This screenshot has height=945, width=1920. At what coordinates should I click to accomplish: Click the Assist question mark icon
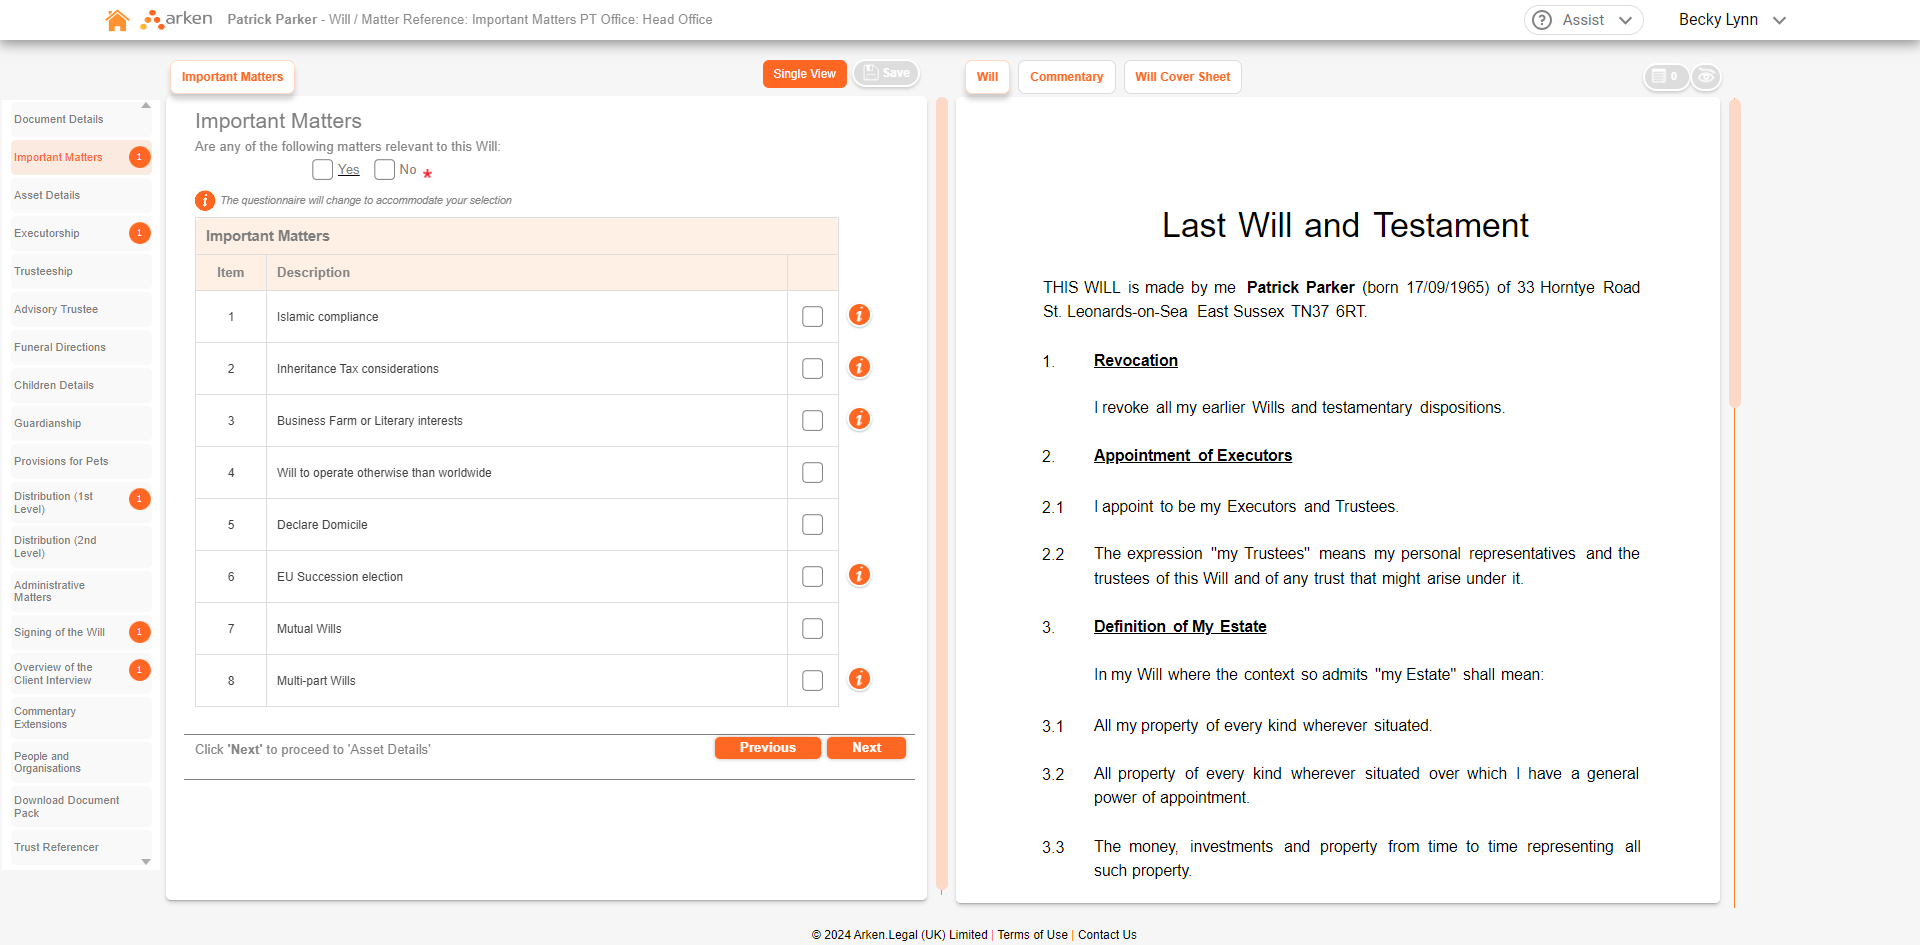(x=1542, y=20)
